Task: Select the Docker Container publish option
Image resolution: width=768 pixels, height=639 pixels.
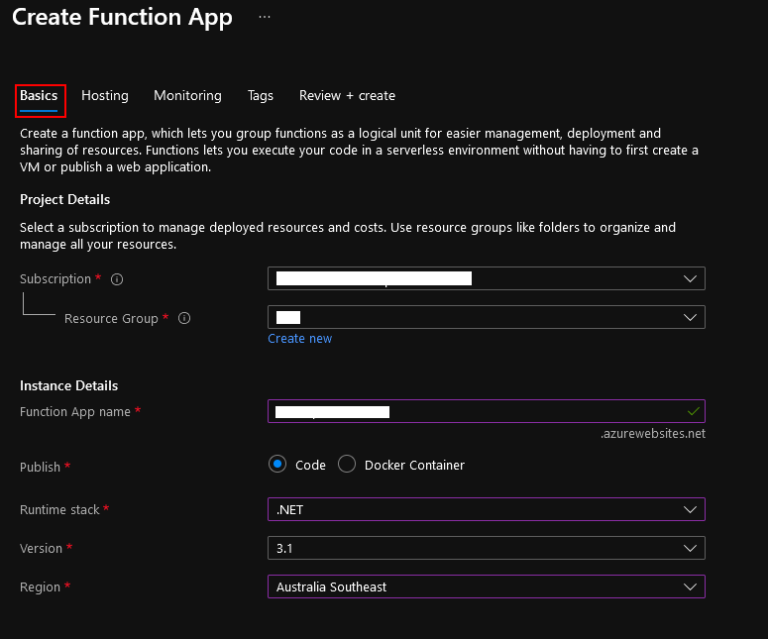Action: (347, 464)
